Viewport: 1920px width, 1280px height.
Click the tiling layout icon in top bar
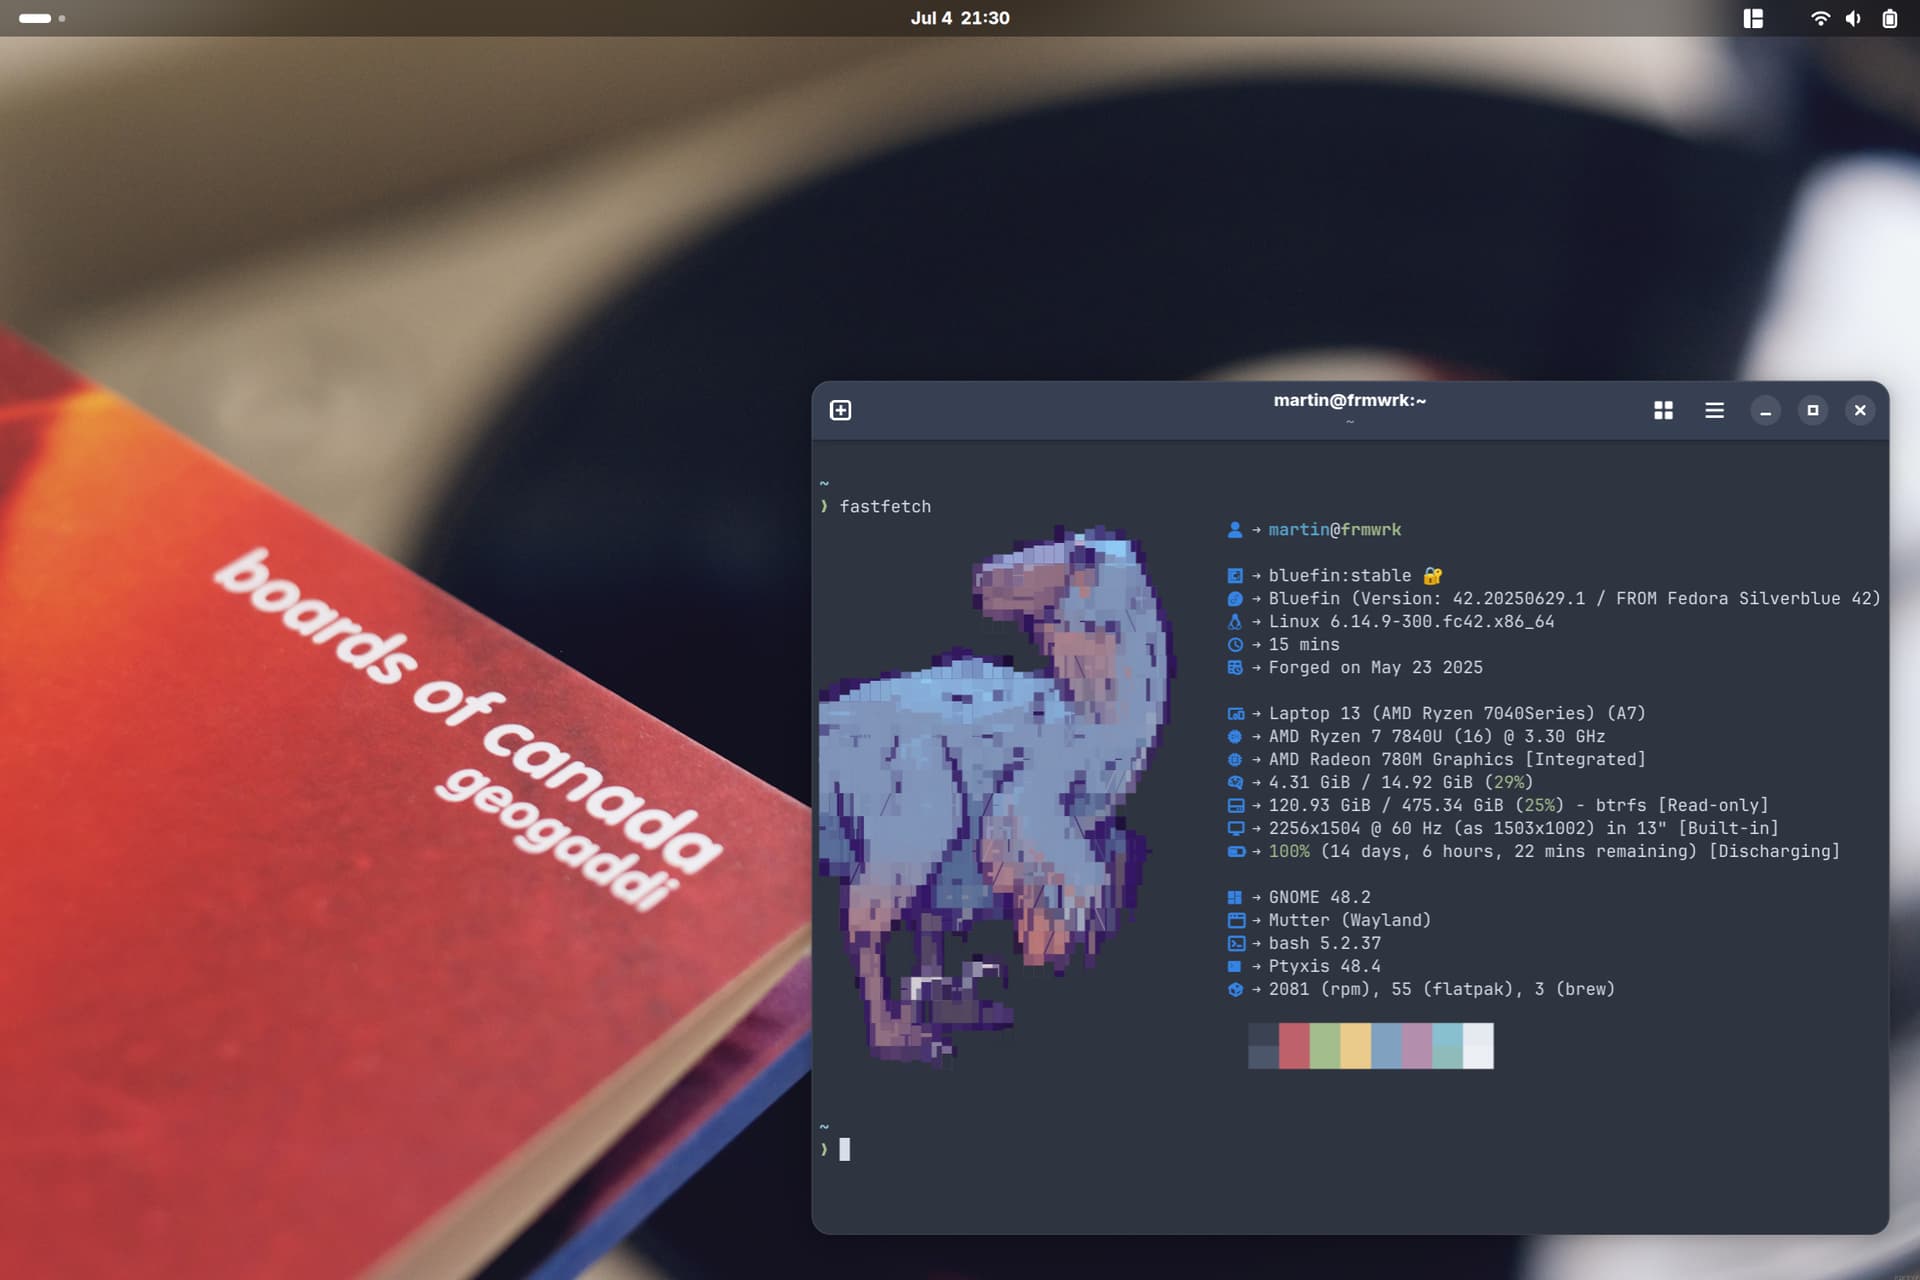click(1753, 18)
